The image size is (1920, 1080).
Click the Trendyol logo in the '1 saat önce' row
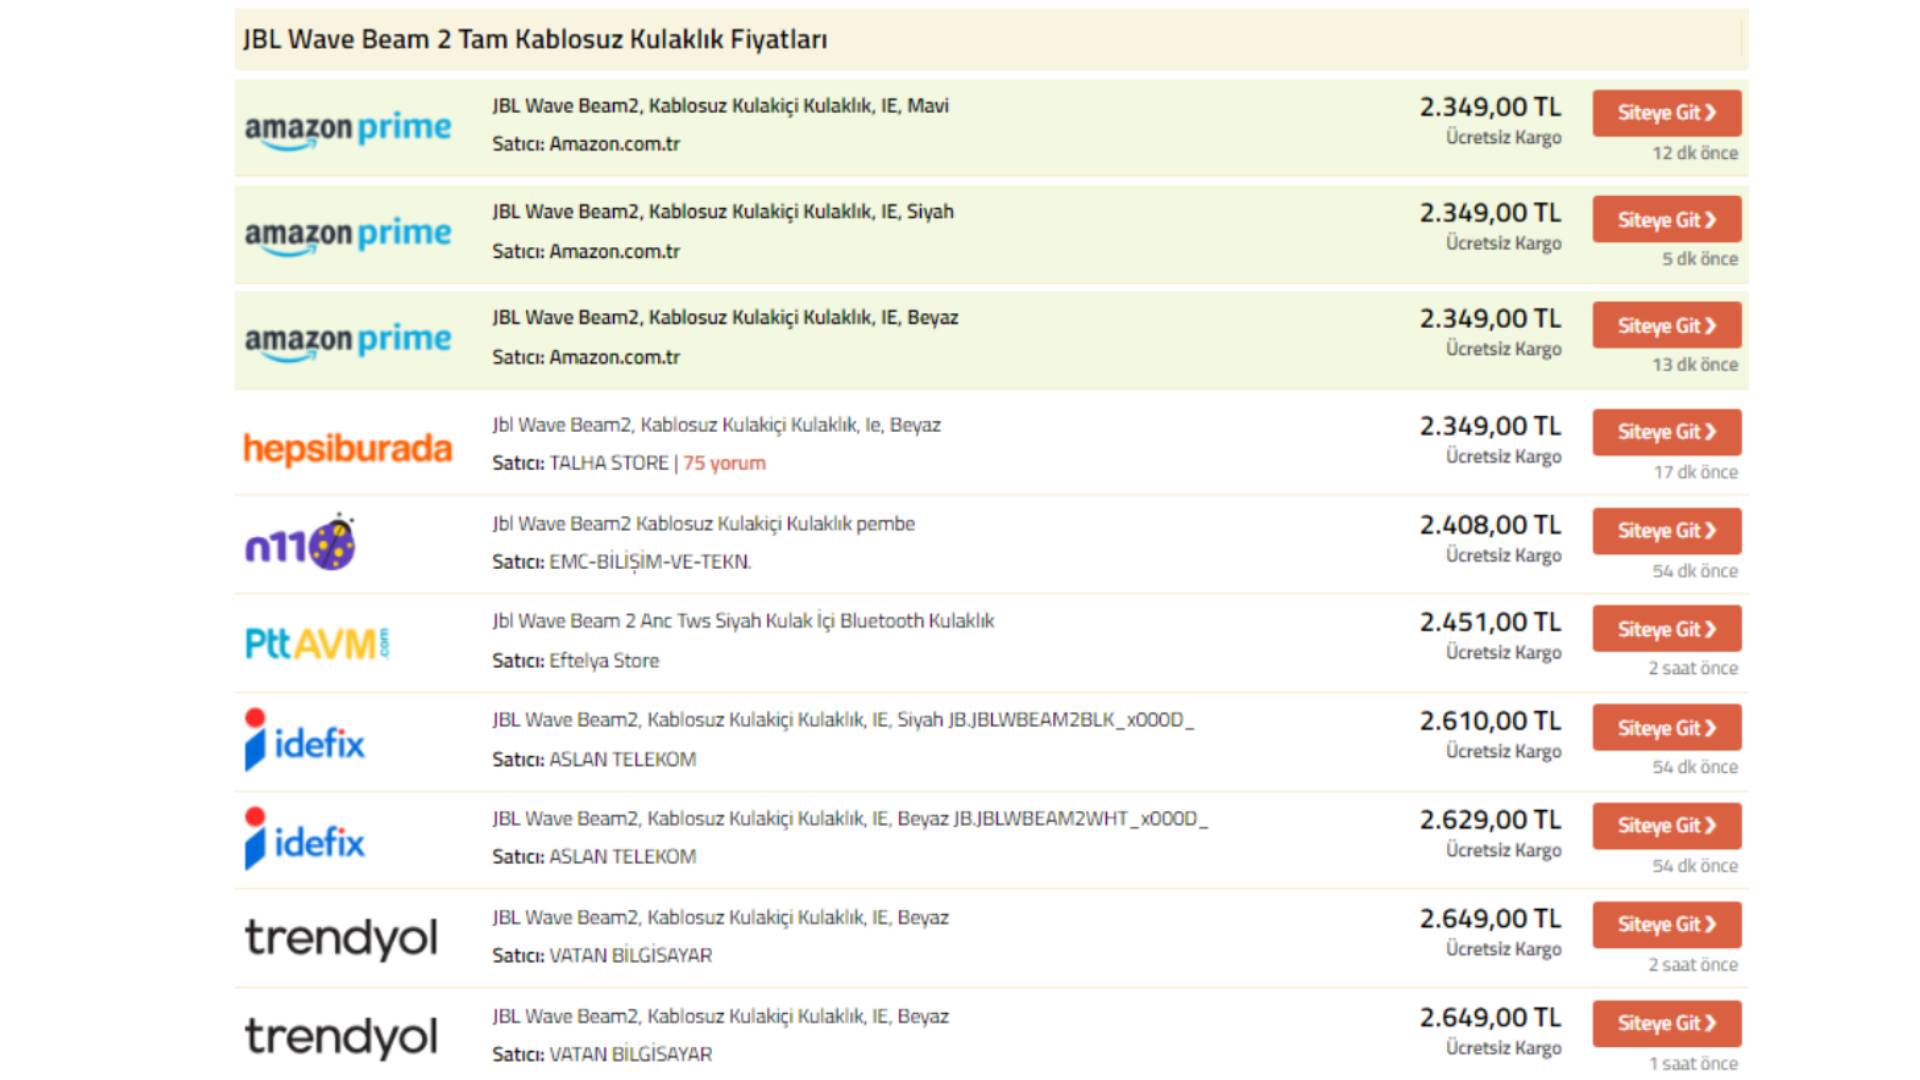click(x=342, y=1037)
